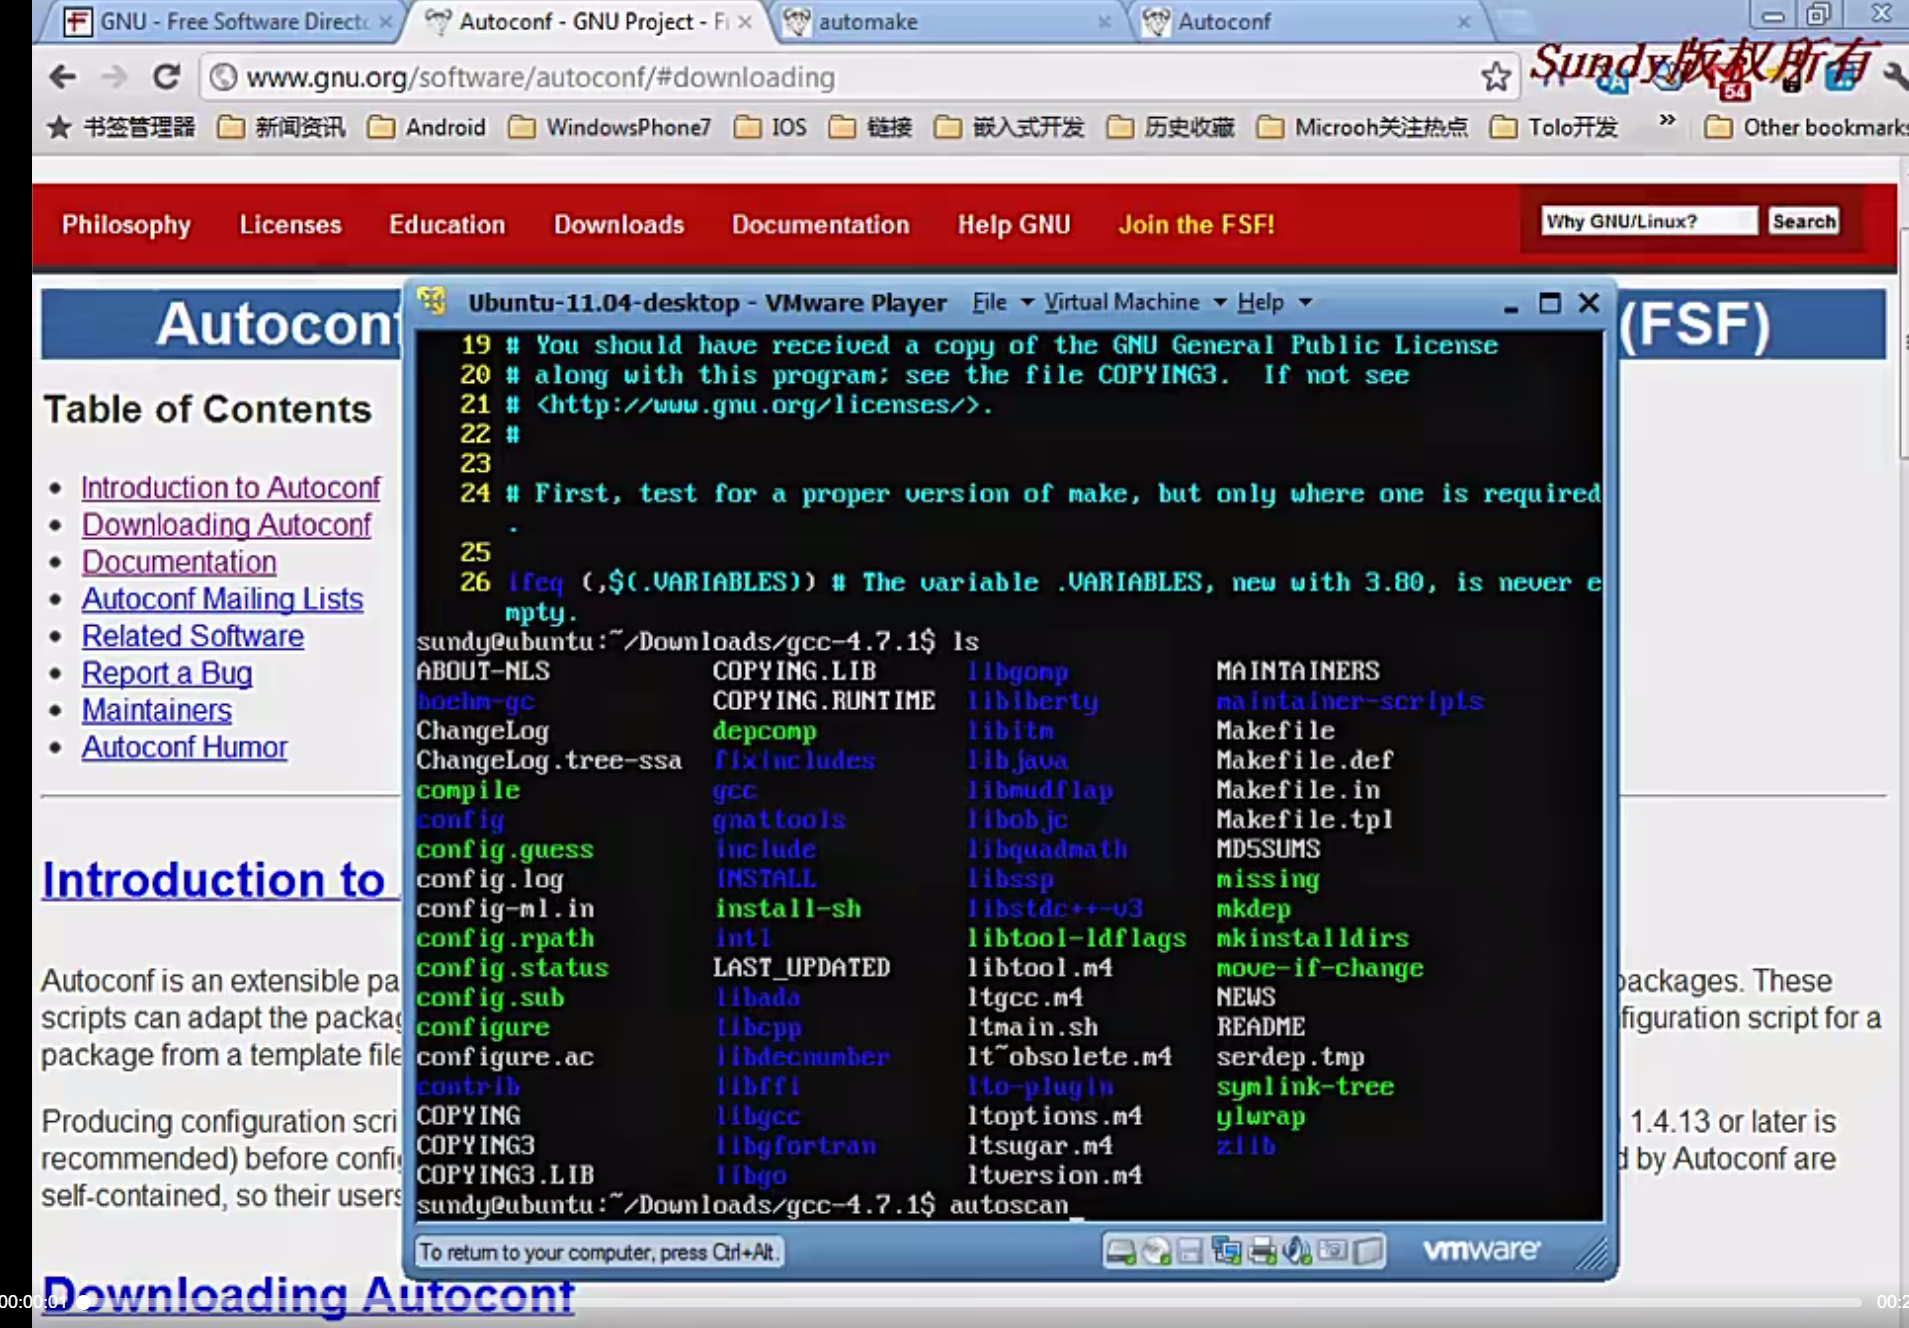Click the vmware logo in status bar
This screenshot has height=1328, width=1909.
pos(1481,1250)
